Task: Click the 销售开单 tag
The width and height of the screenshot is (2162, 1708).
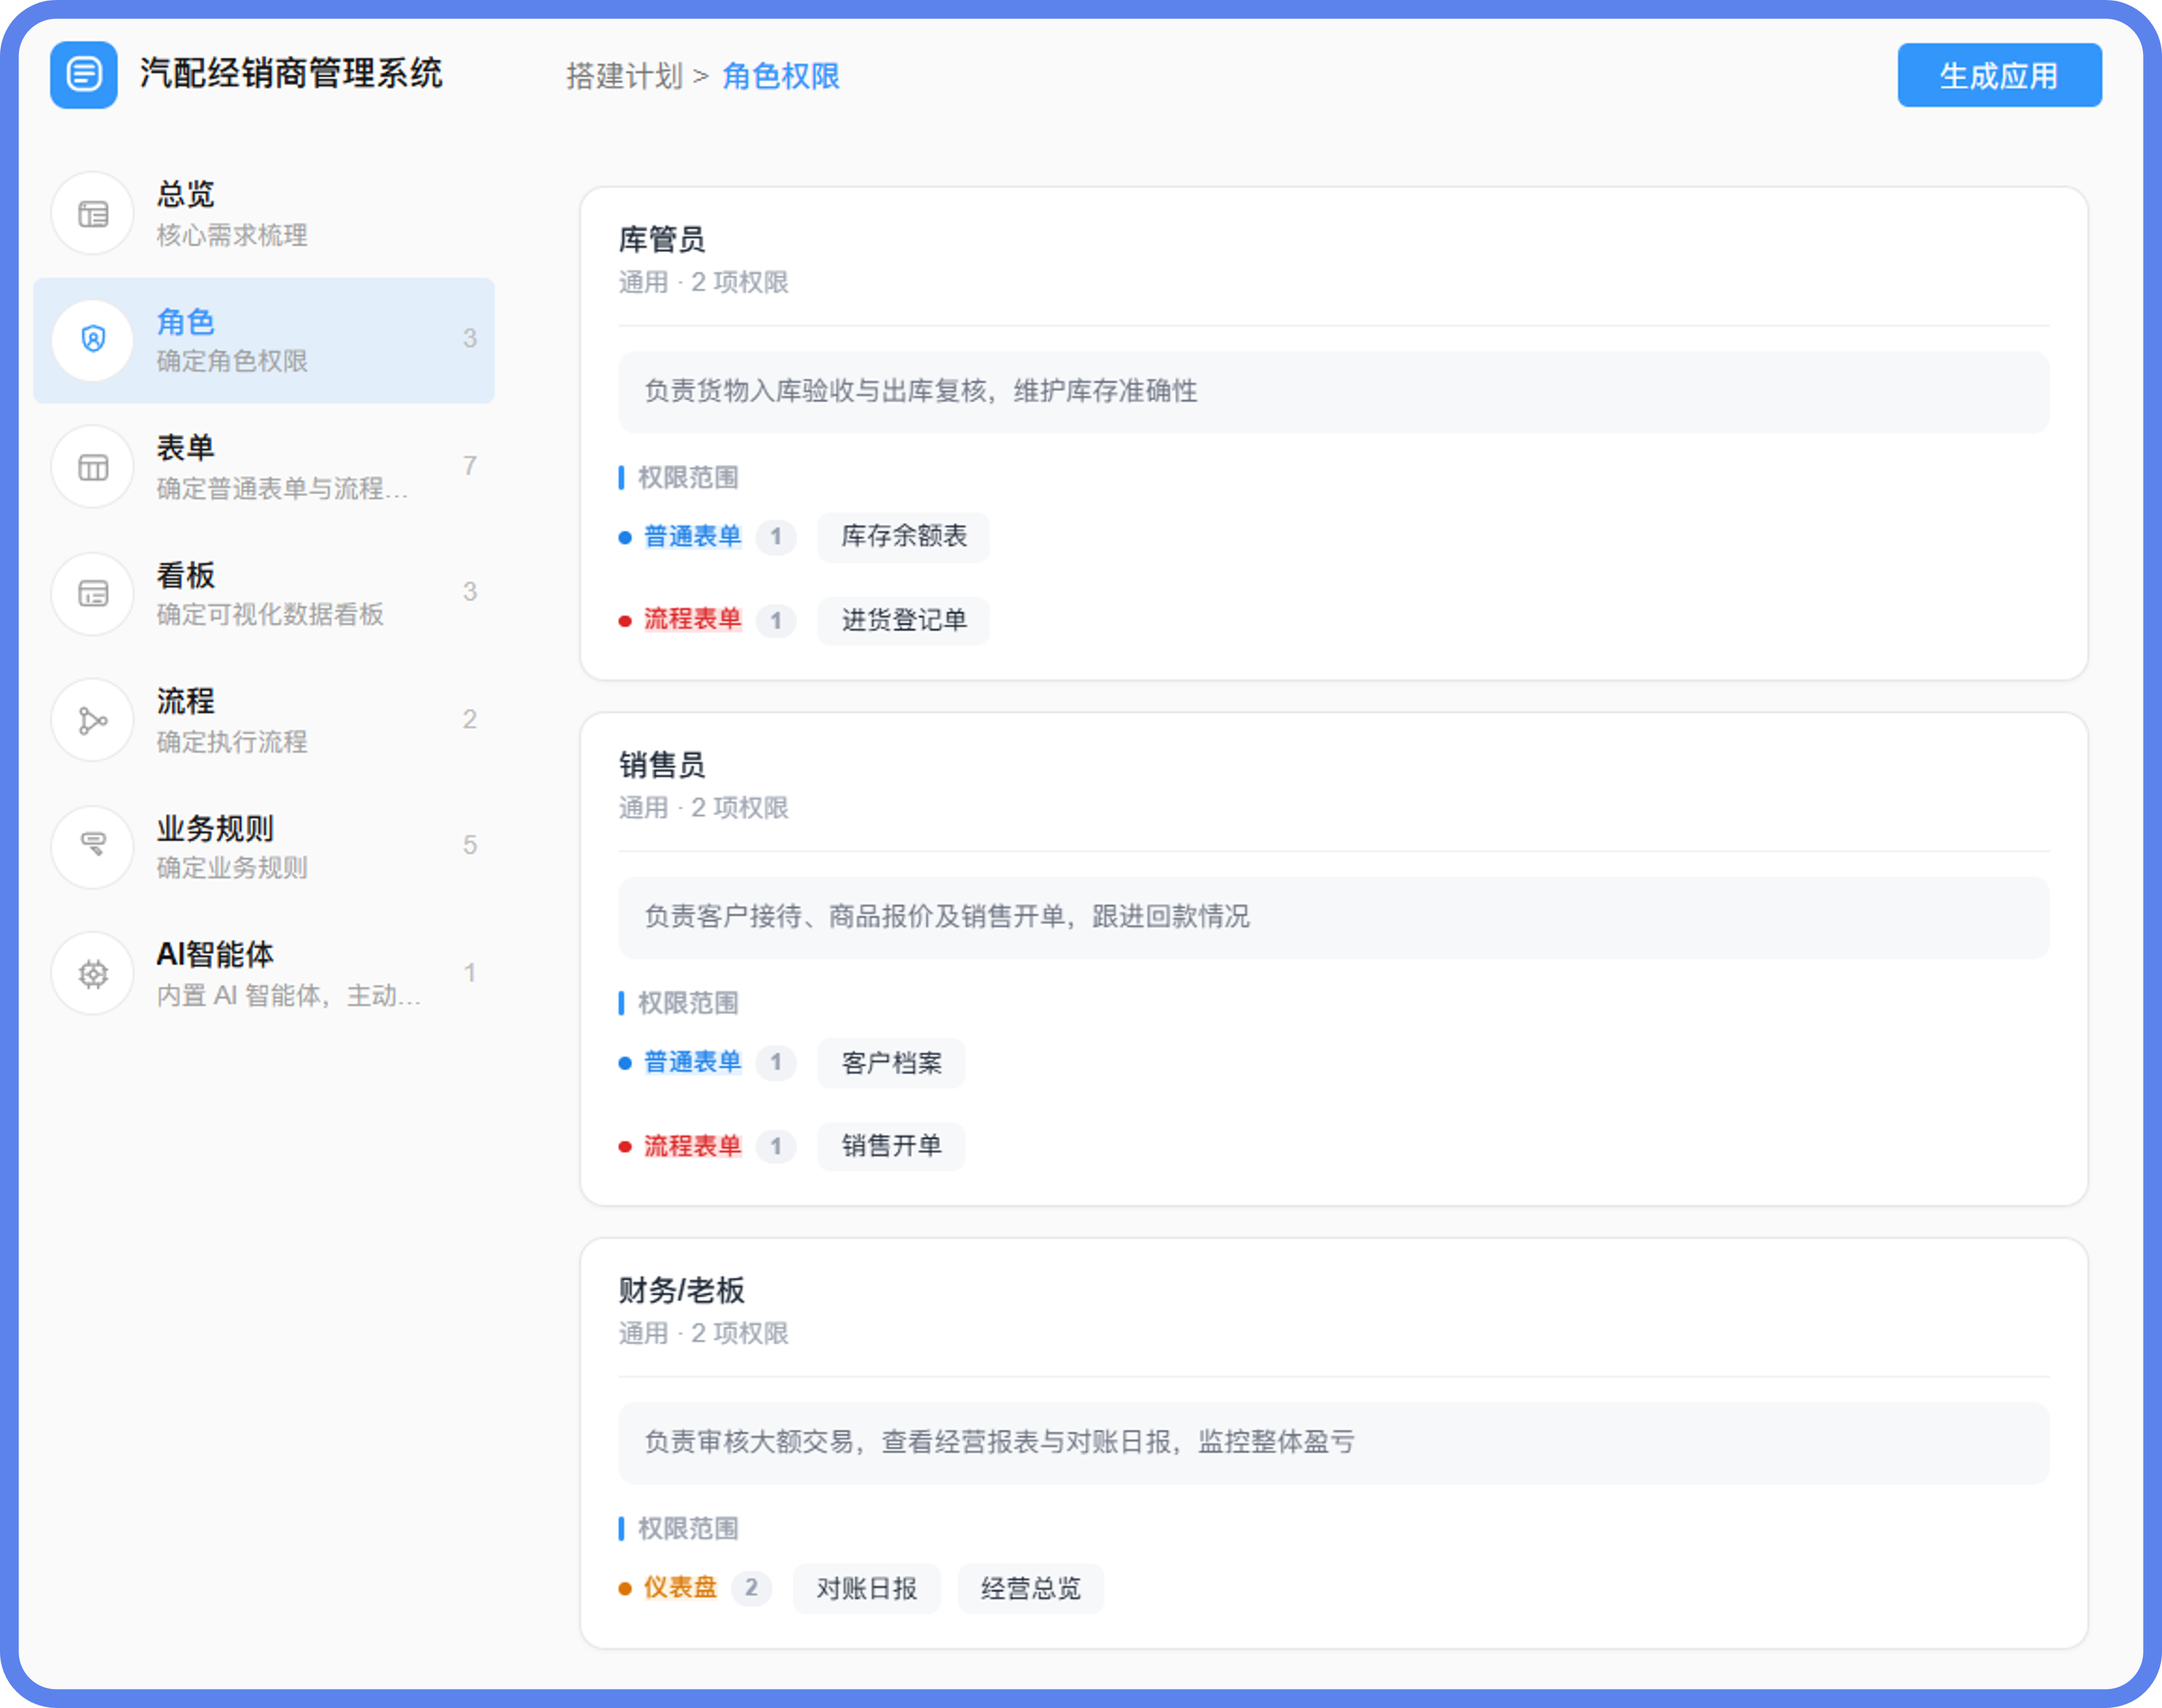Action: 891,1146
